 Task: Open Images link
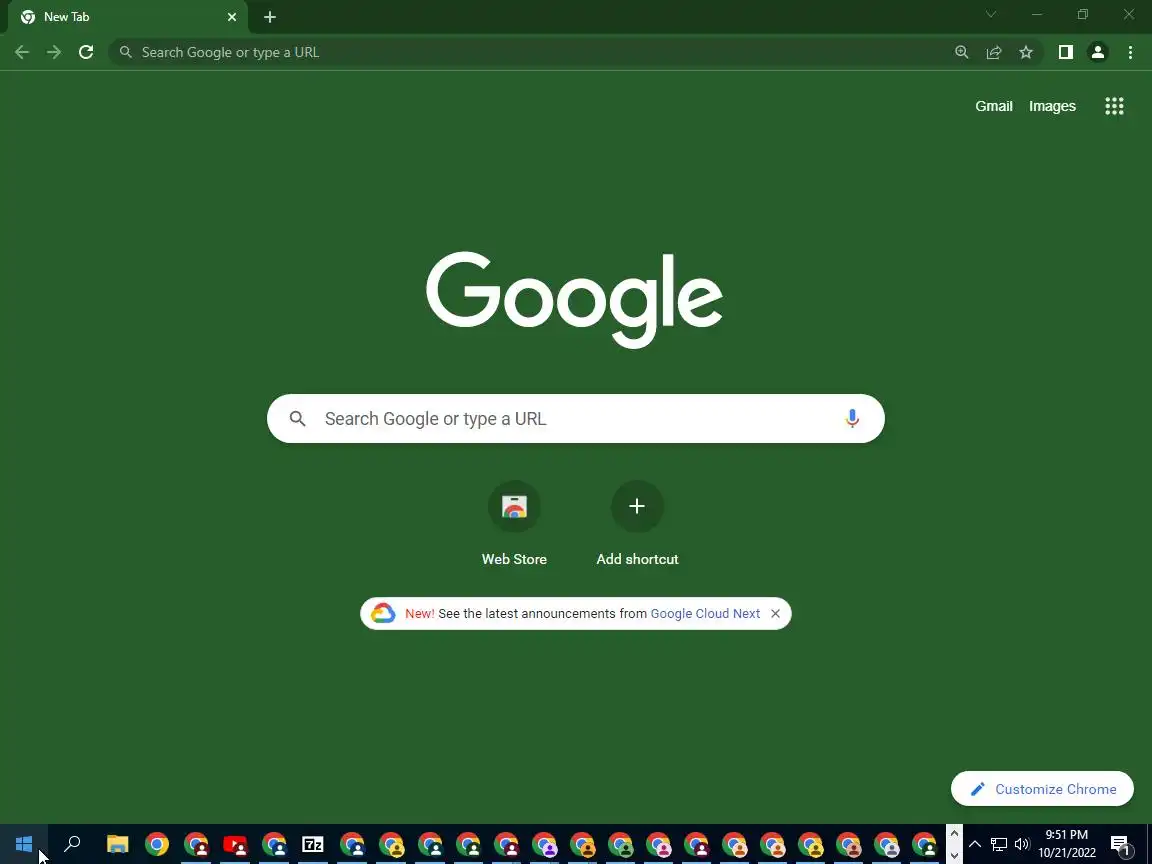coord(1052,106)
